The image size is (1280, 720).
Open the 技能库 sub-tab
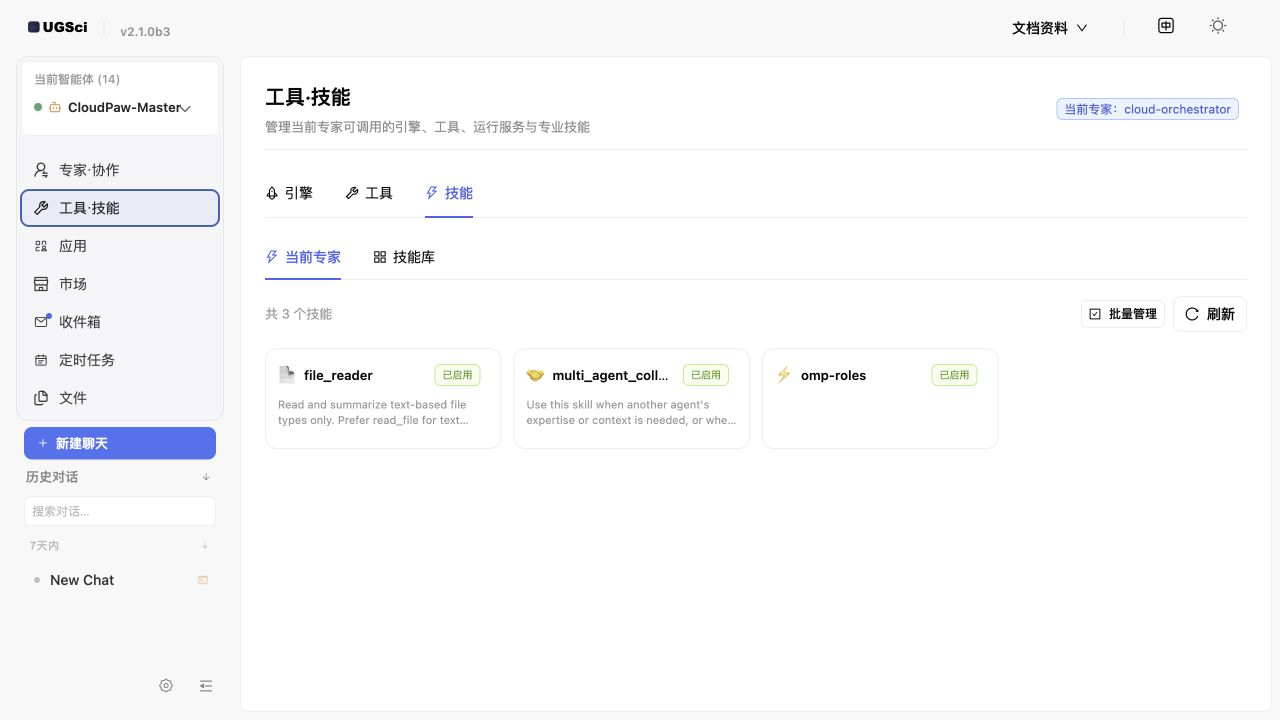tap(404, 257)
